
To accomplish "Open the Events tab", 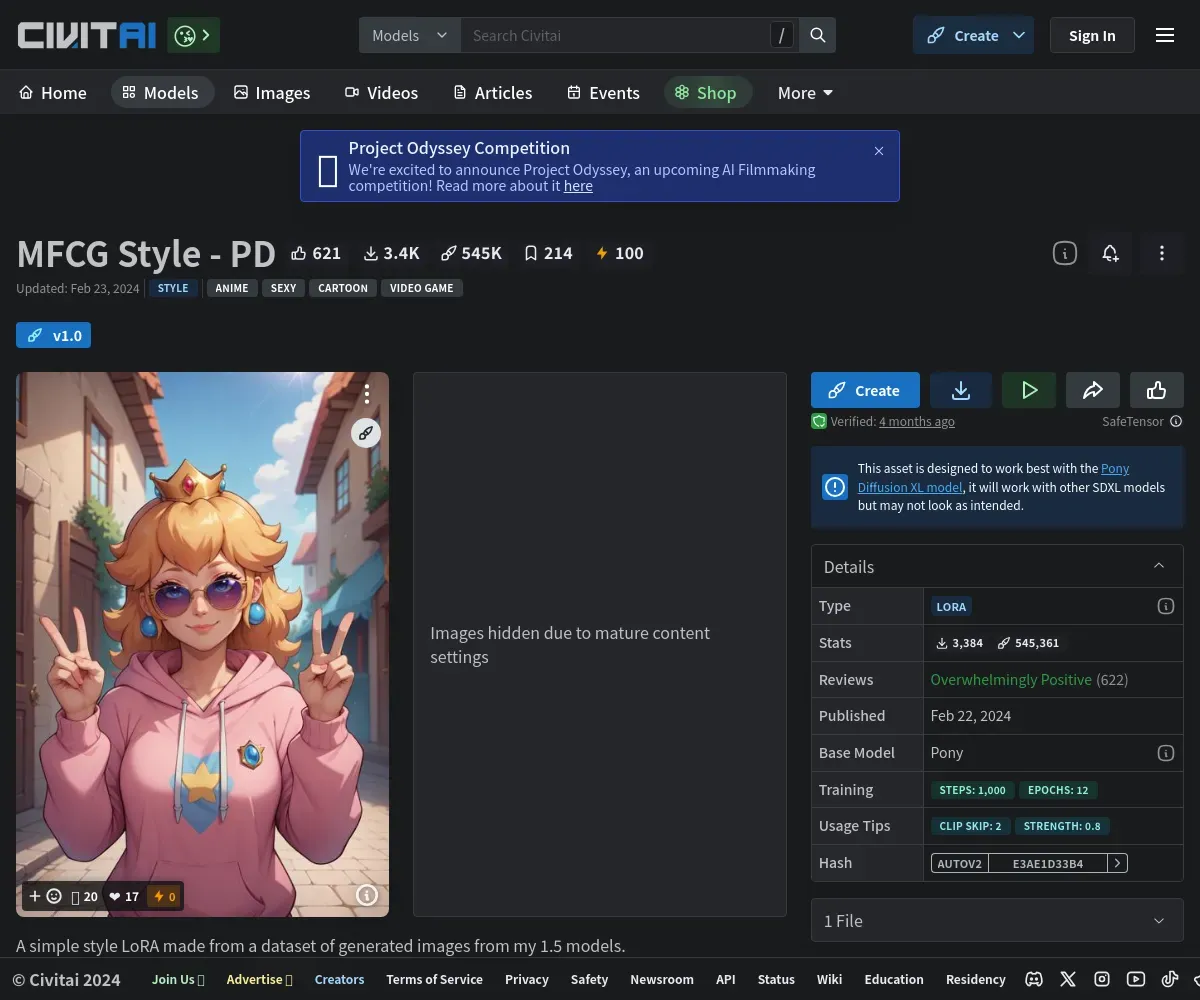I will pyautogui.click(x=603, y=93).
